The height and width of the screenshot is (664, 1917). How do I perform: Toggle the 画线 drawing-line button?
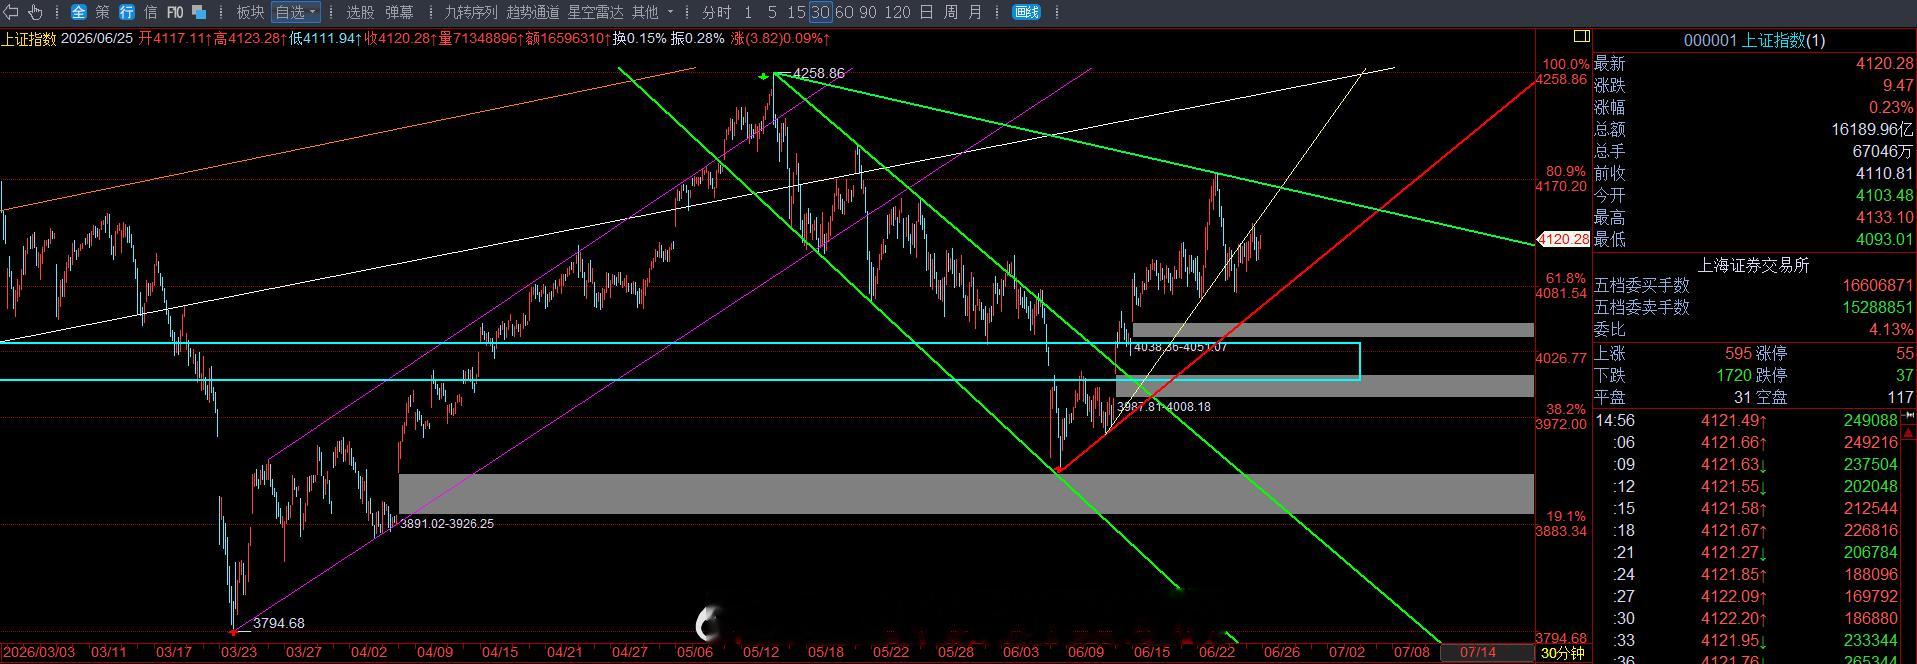click(x=1026, y=12)
